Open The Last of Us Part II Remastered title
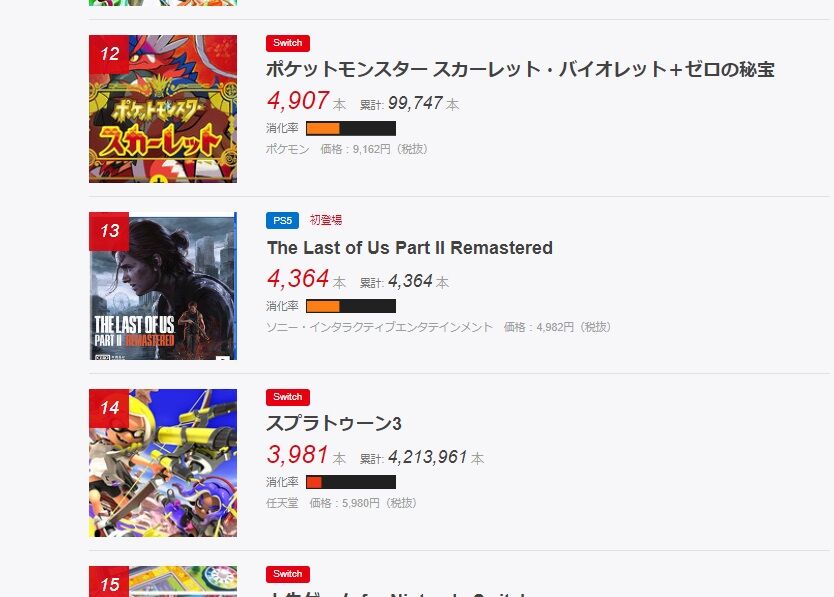834x597 pixels. 410,248
